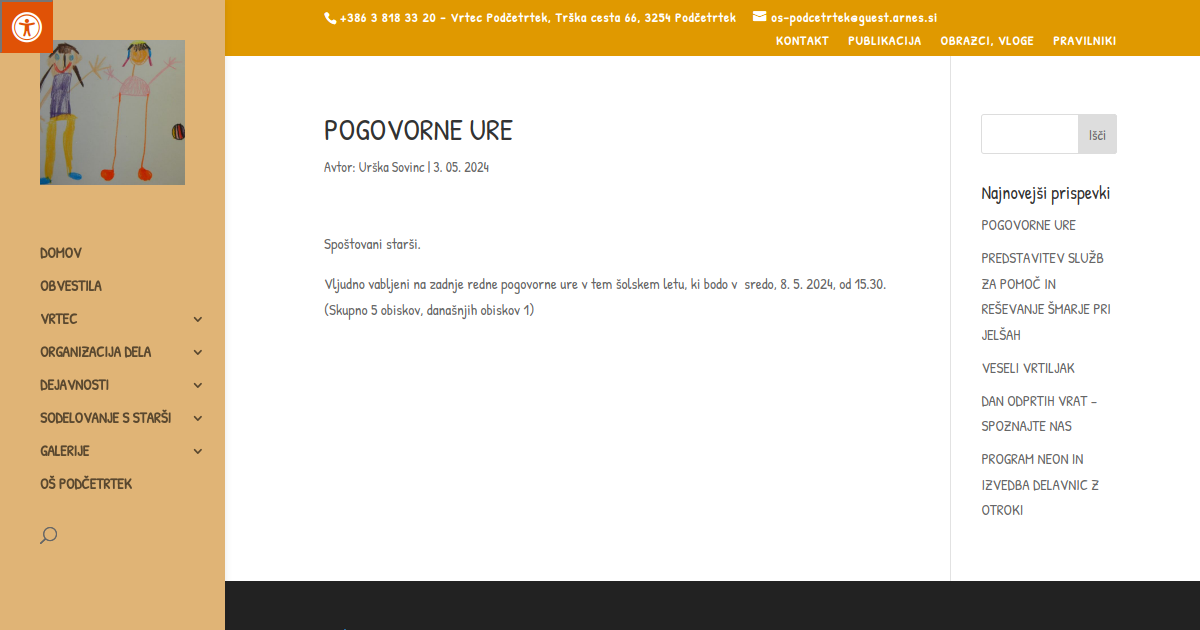This screenshot has height=630, width=1200.
Task: Open the accessibility tools icon
Action: [25, 26]
